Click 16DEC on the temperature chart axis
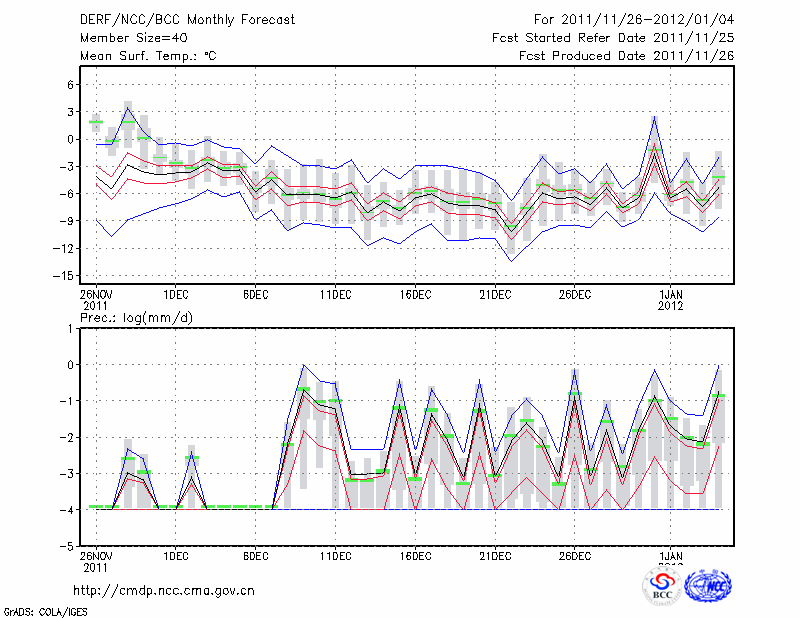The width and height of the screenshot is (800, 618). (x=415, y=294)
